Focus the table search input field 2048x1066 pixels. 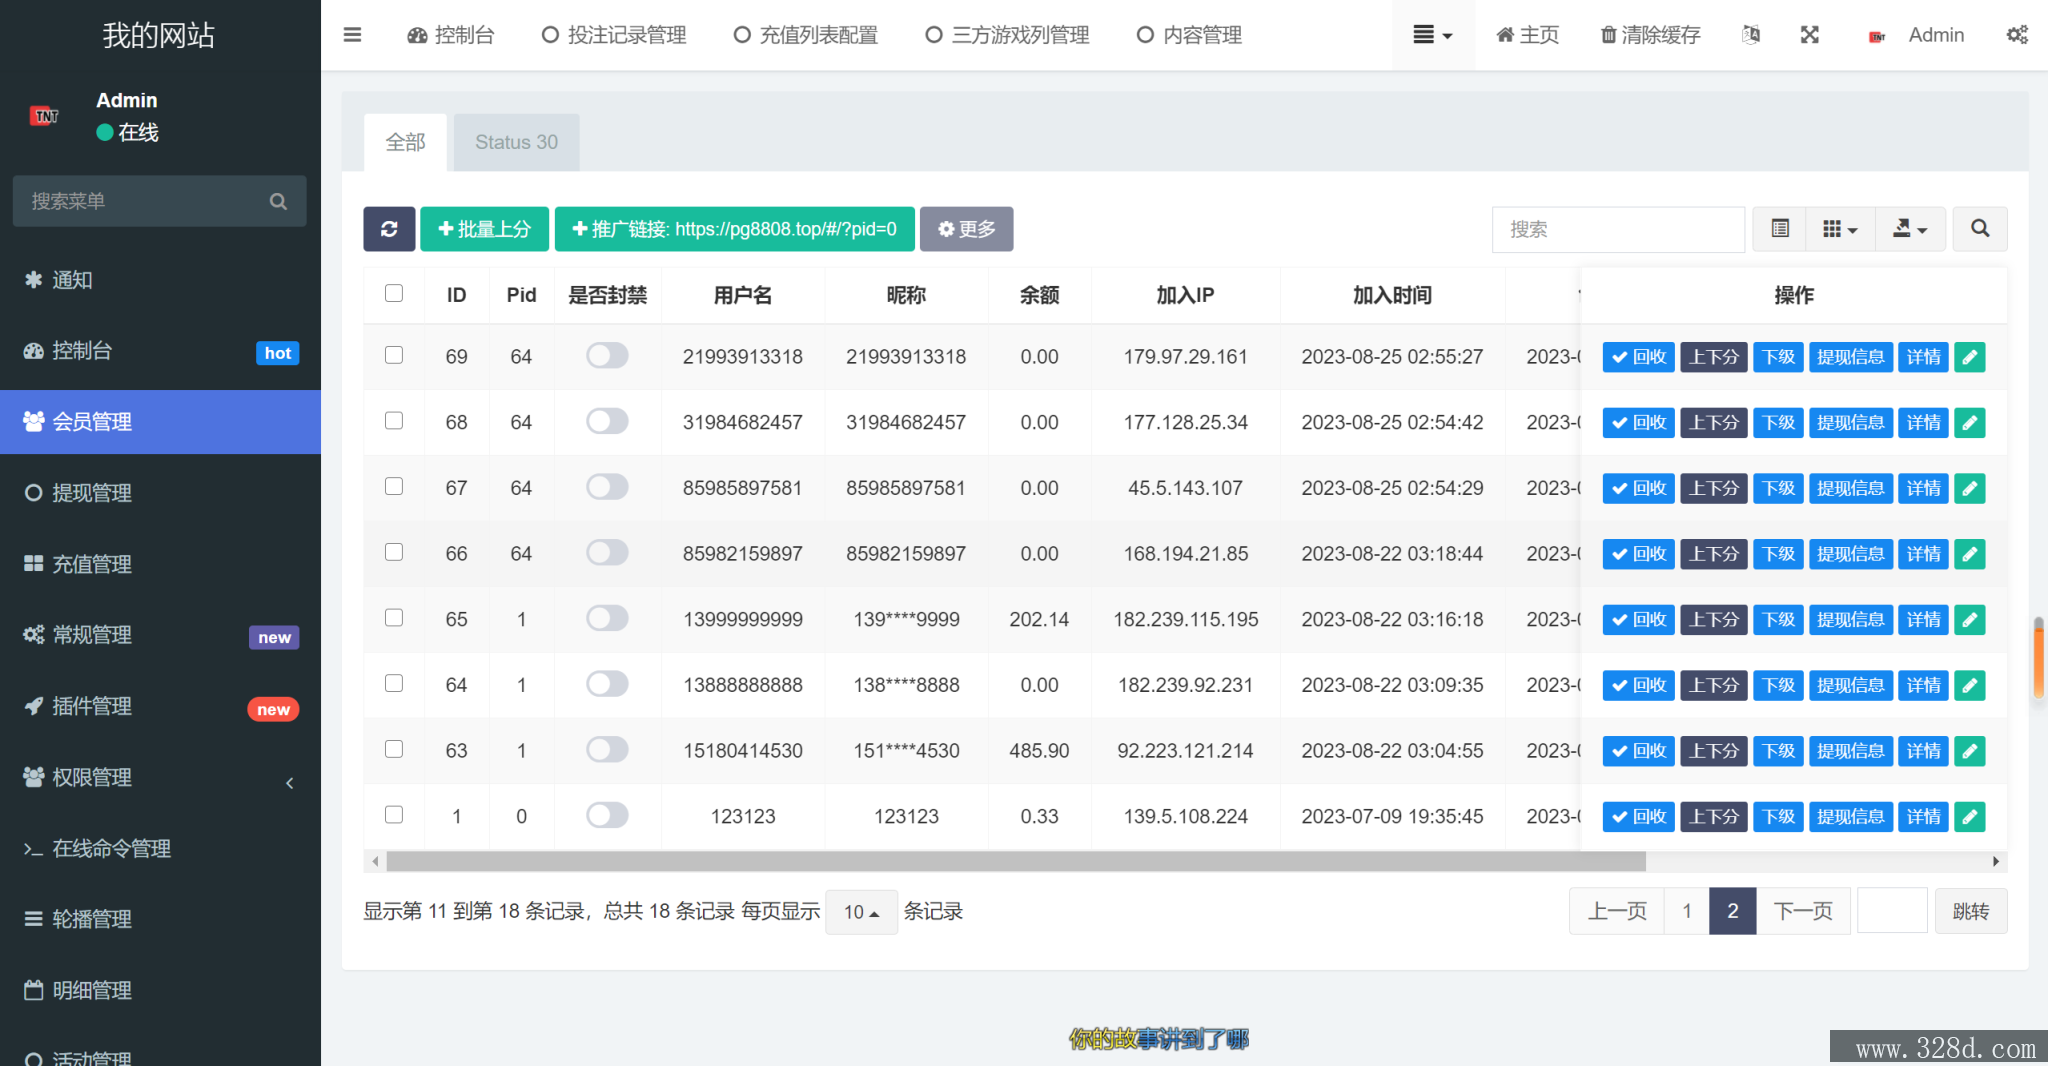pyautogui.click(x=1617, y=229)
